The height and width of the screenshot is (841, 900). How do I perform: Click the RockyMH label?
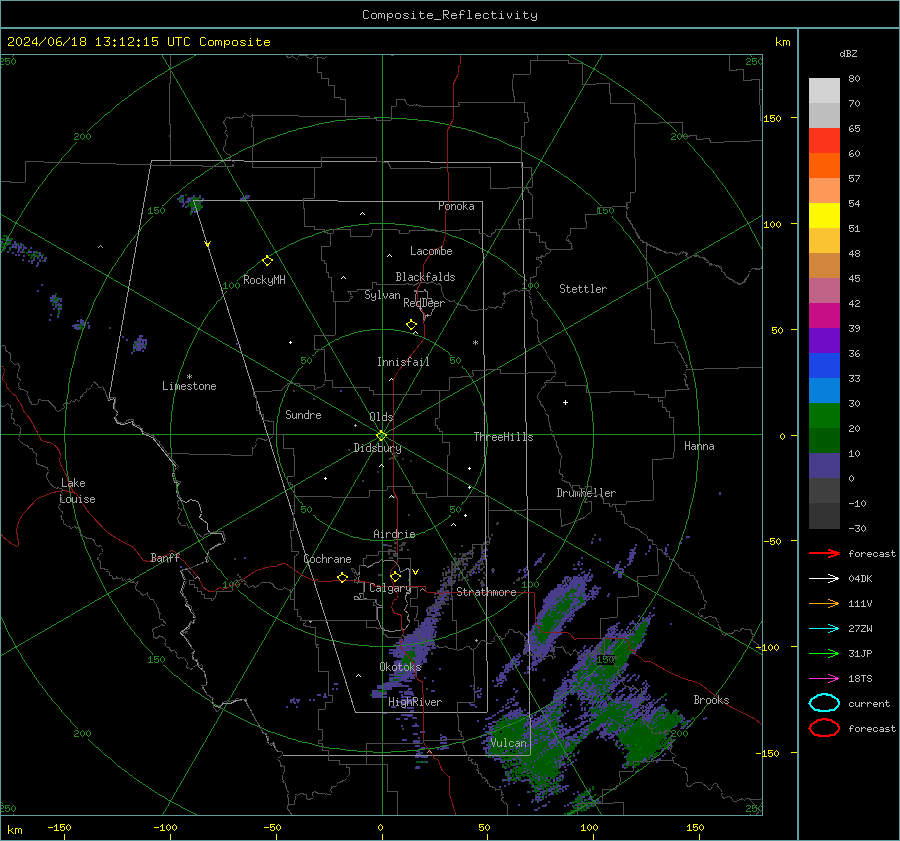point(264,280)
